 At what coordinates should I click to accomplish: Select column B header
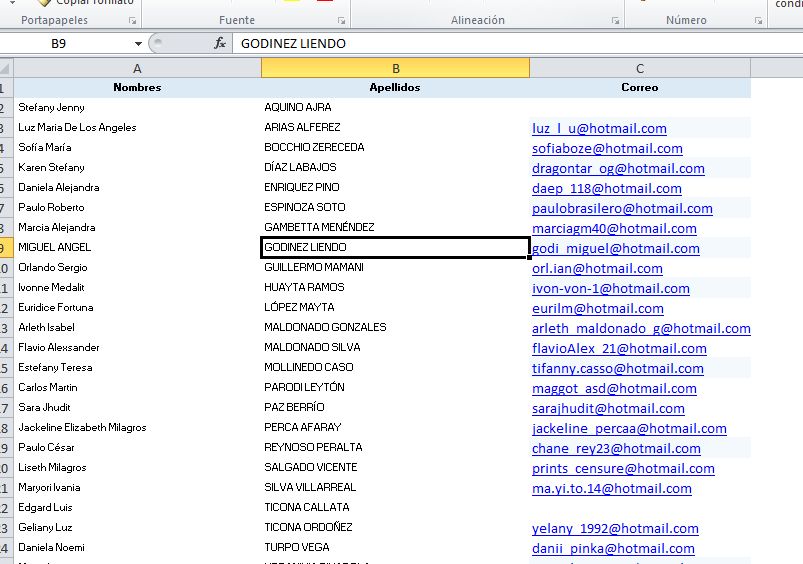tap(395, 68)
